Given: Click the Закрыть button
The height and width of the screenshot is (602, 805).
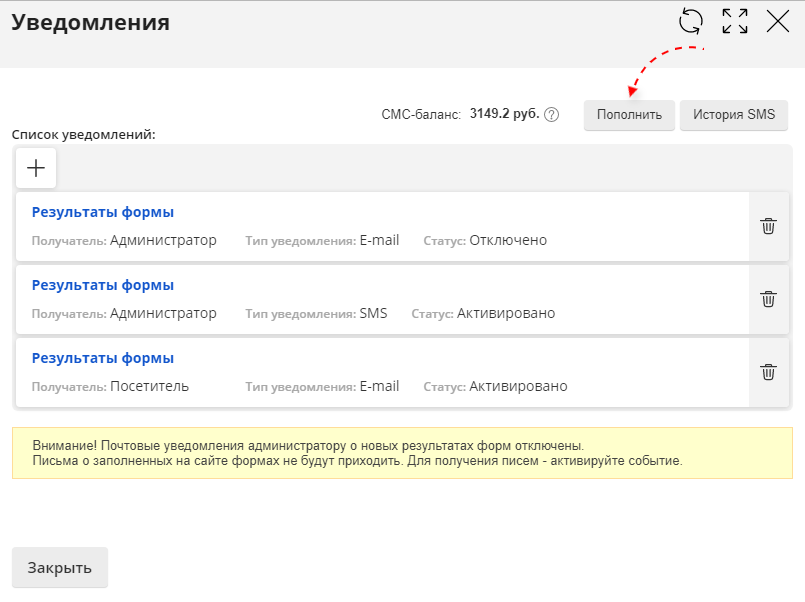Looking at the screenshot, I should 59,567.
